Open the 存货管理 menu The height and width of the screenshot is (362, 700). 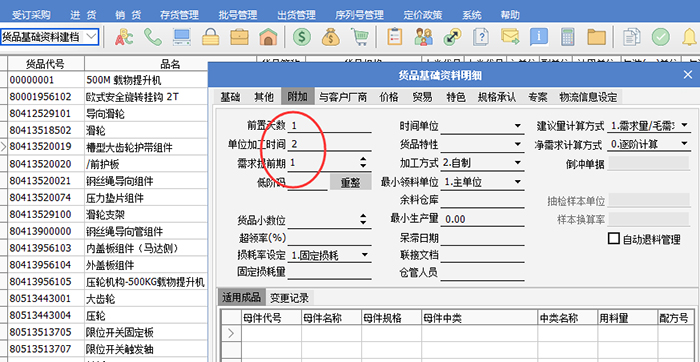[179, 15]
